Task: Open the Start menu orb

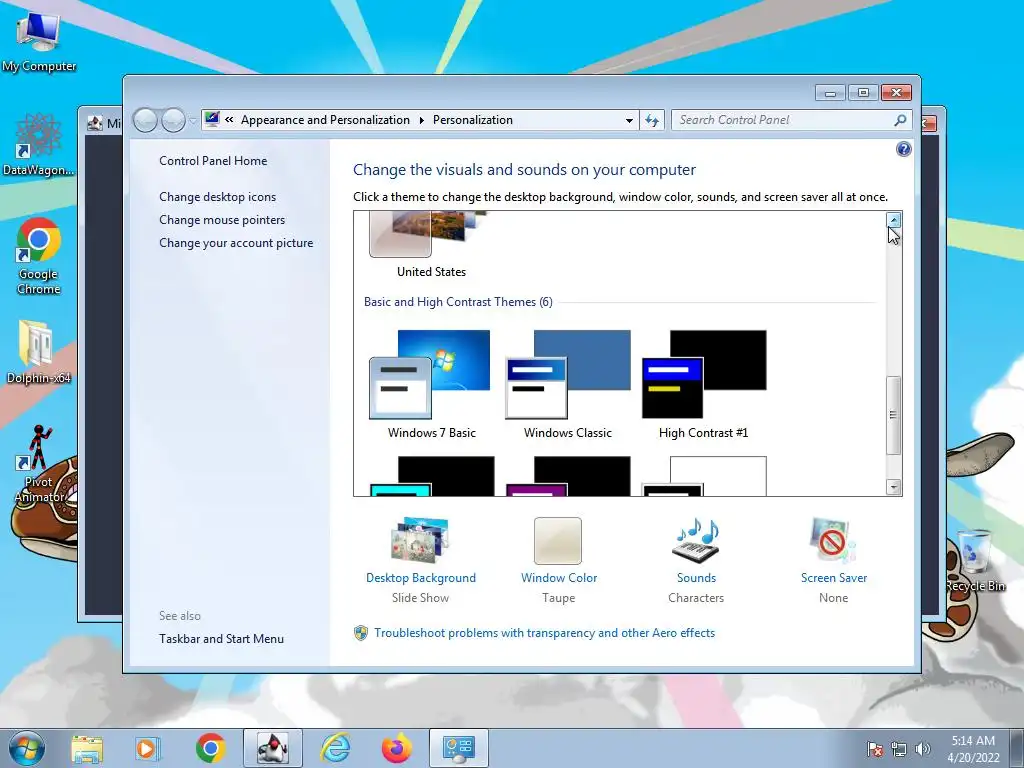Action: [26, 748]
